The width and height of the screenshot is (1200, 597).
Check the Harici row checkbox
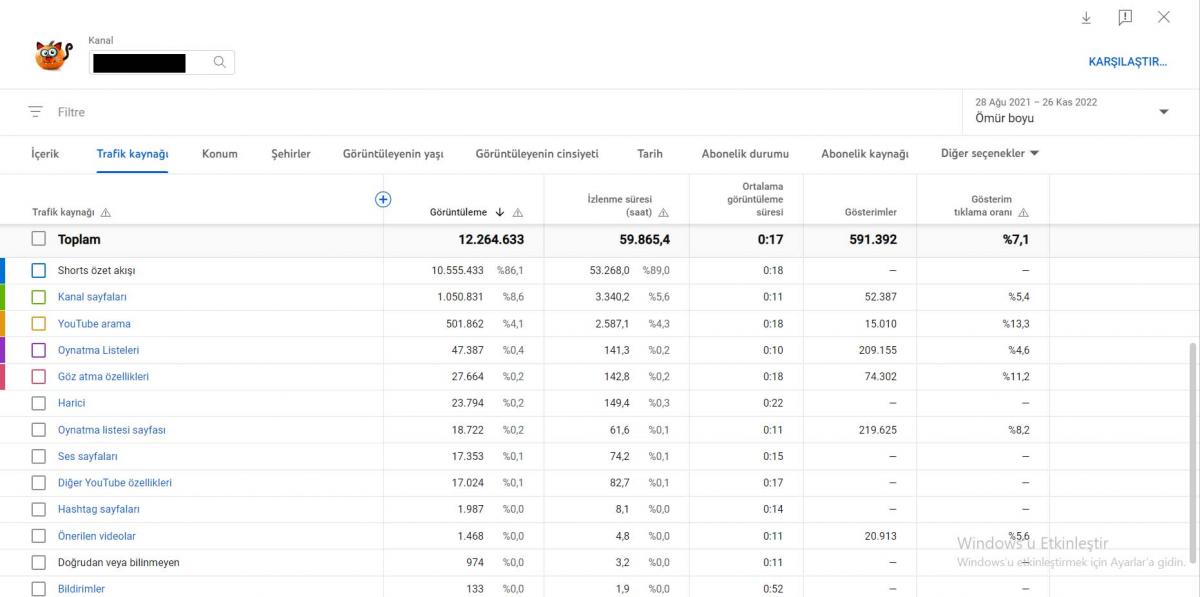coord(38,403)
